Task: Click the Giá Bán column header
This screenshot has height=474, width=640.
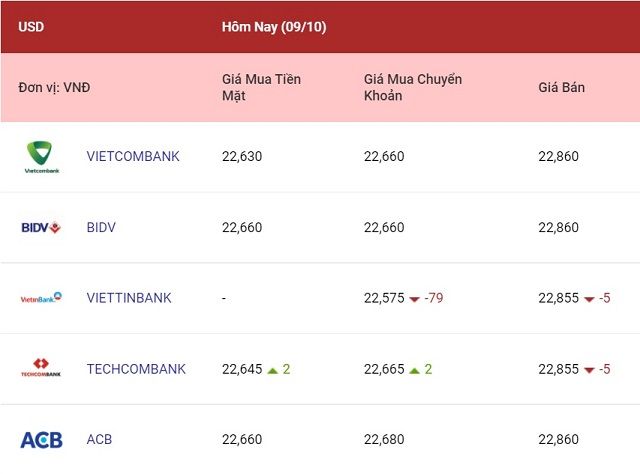Action: [x=562, y=87]
